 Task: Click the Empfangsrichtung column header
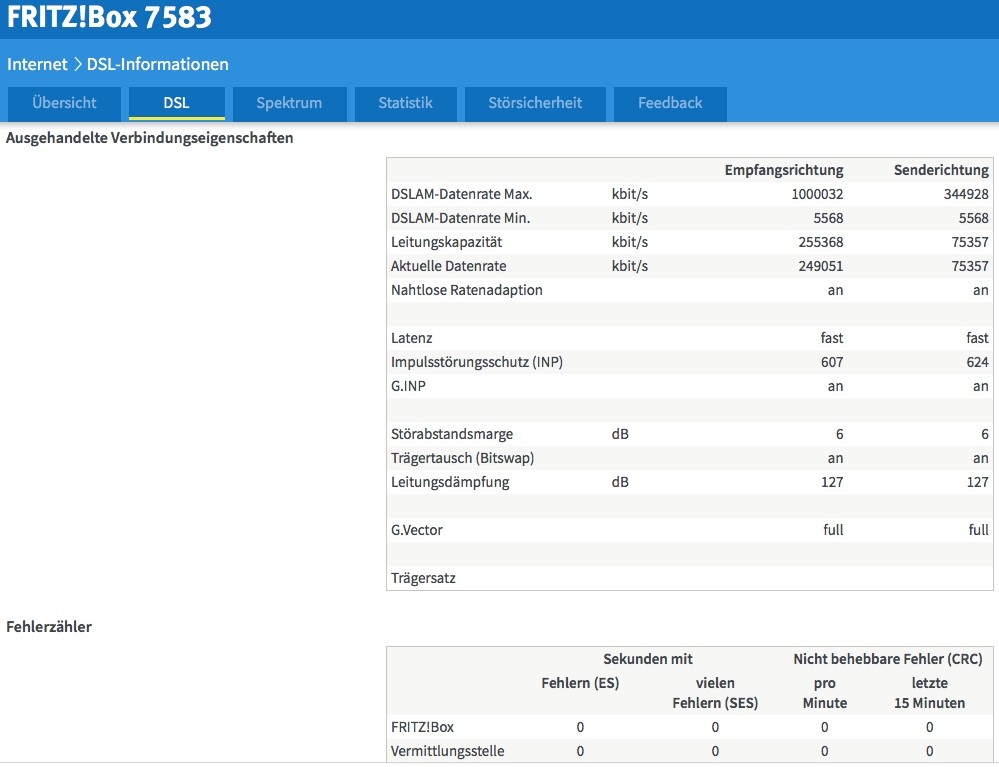click(783, 170)
